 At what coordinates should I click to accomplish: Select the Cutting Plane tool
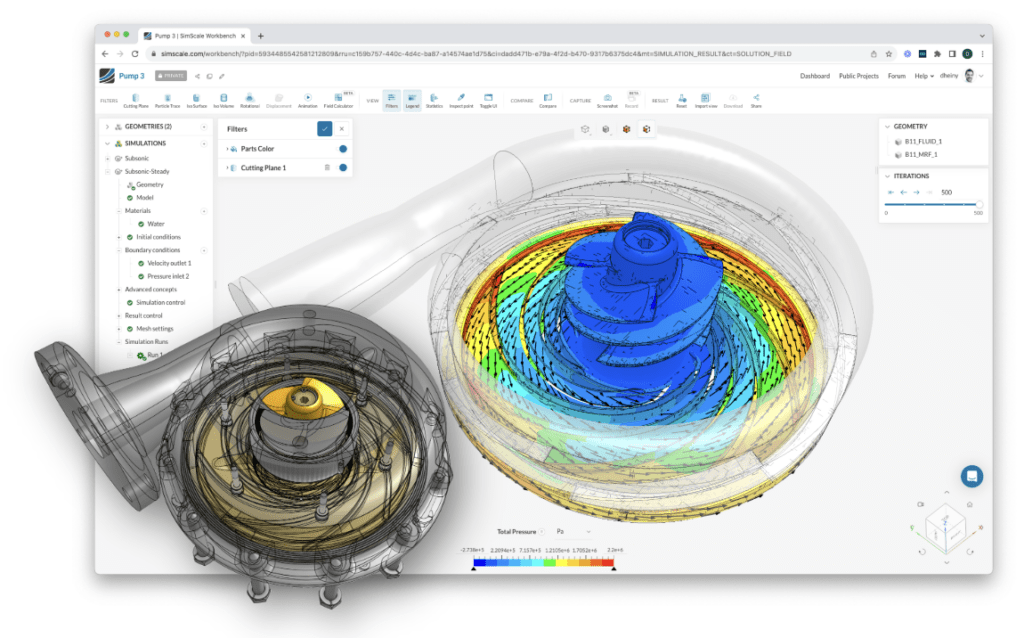click(135, 99)
